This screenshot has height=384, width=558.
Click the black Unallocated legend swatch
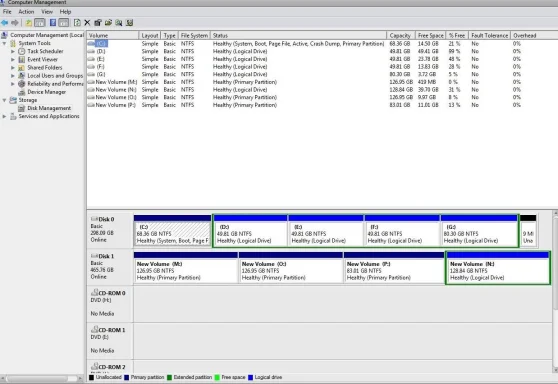[x=91, y=377]
